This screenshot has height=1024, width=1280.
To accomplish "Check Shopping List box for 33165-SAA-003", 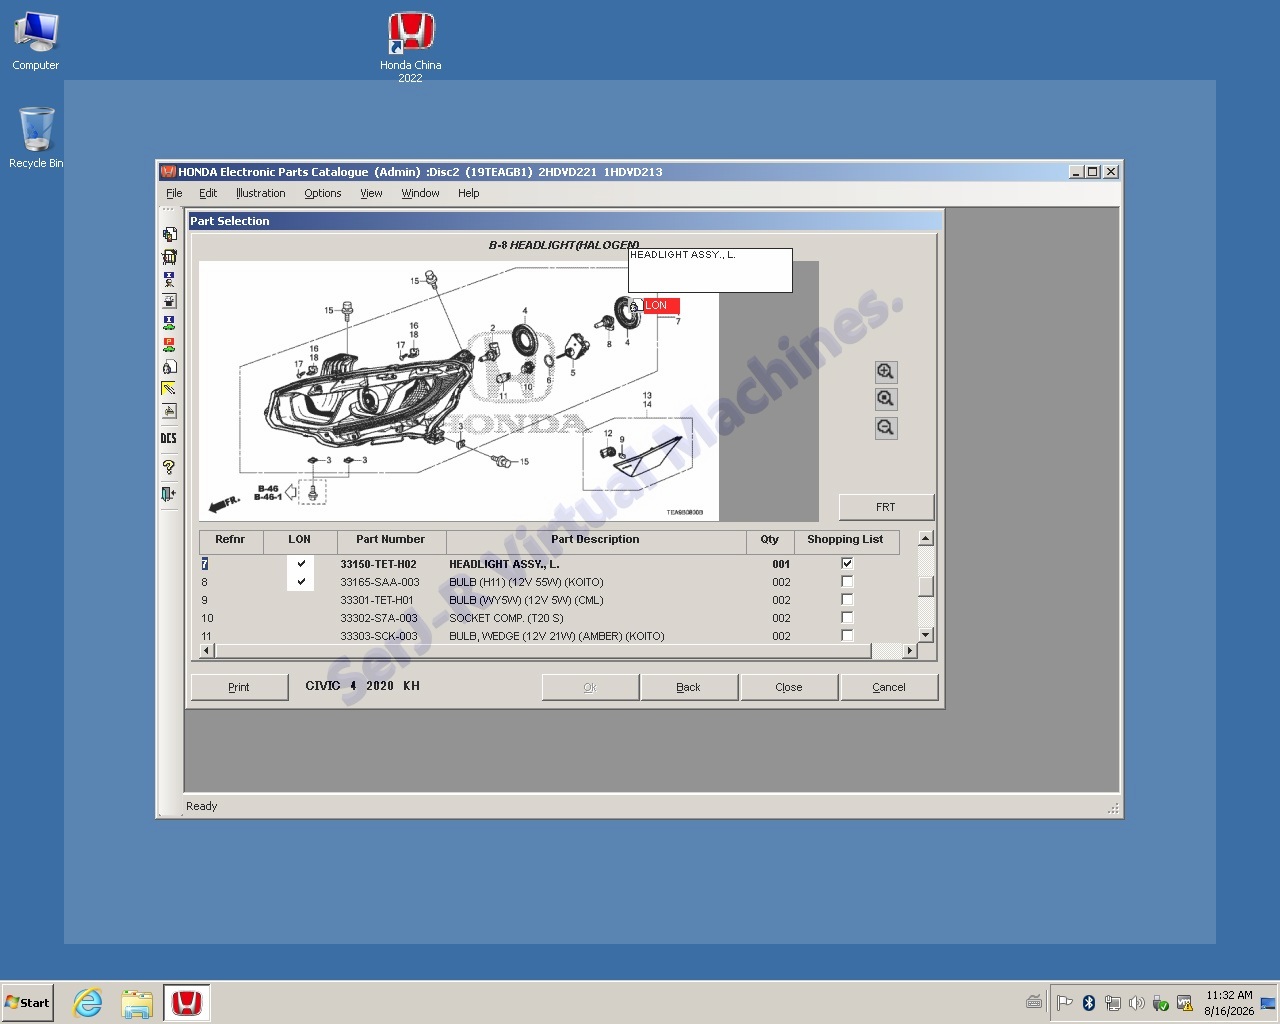I will pos(847,582).
